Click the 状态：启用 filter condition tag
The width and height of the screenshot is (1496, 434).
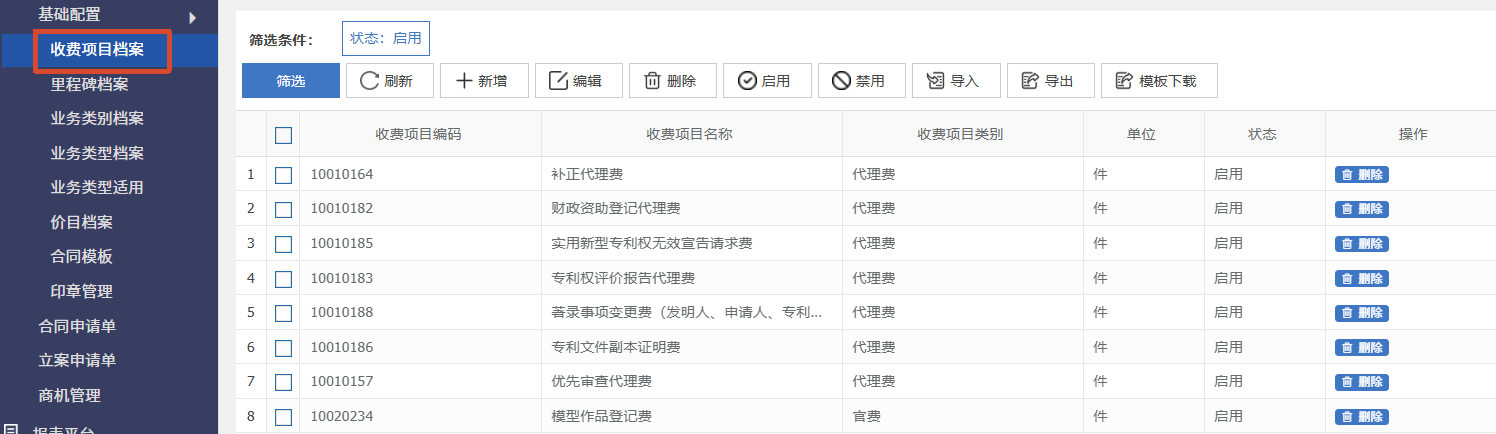(386, 38)
